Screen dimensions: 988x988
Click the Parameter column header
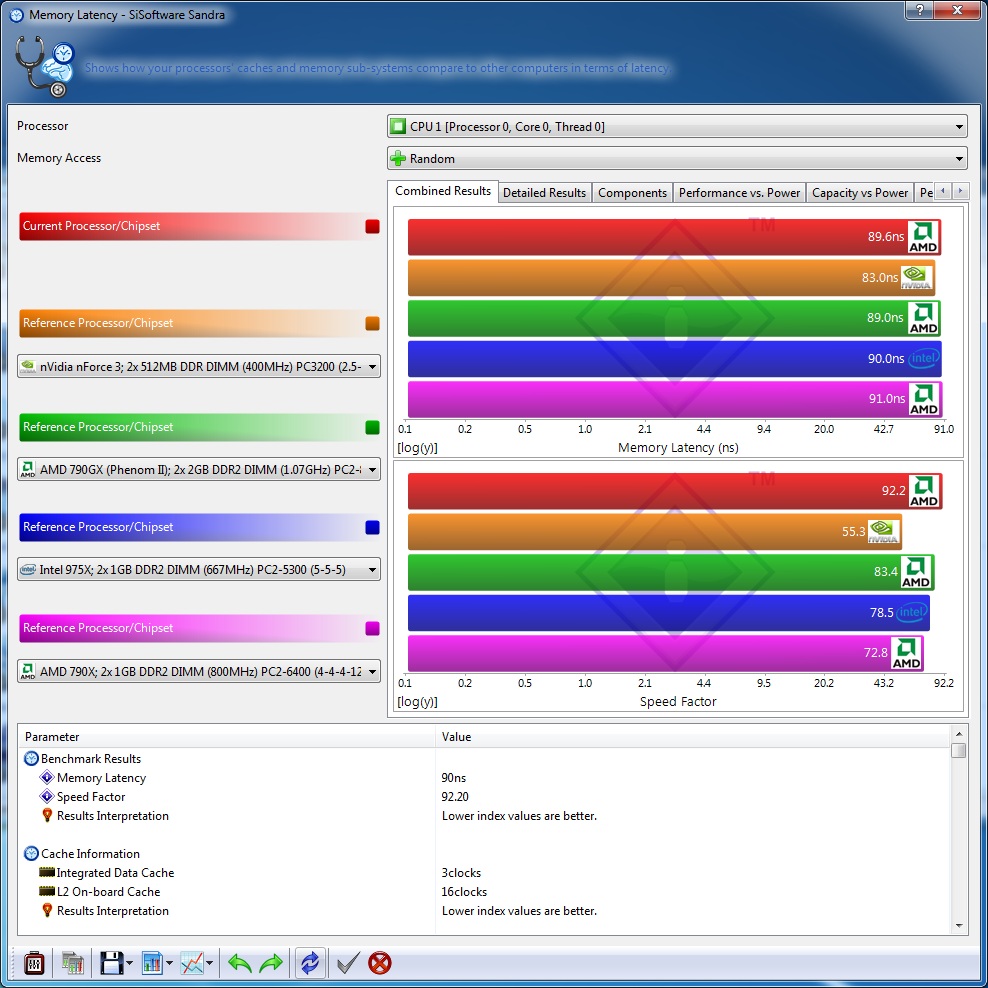pos(227,737)
